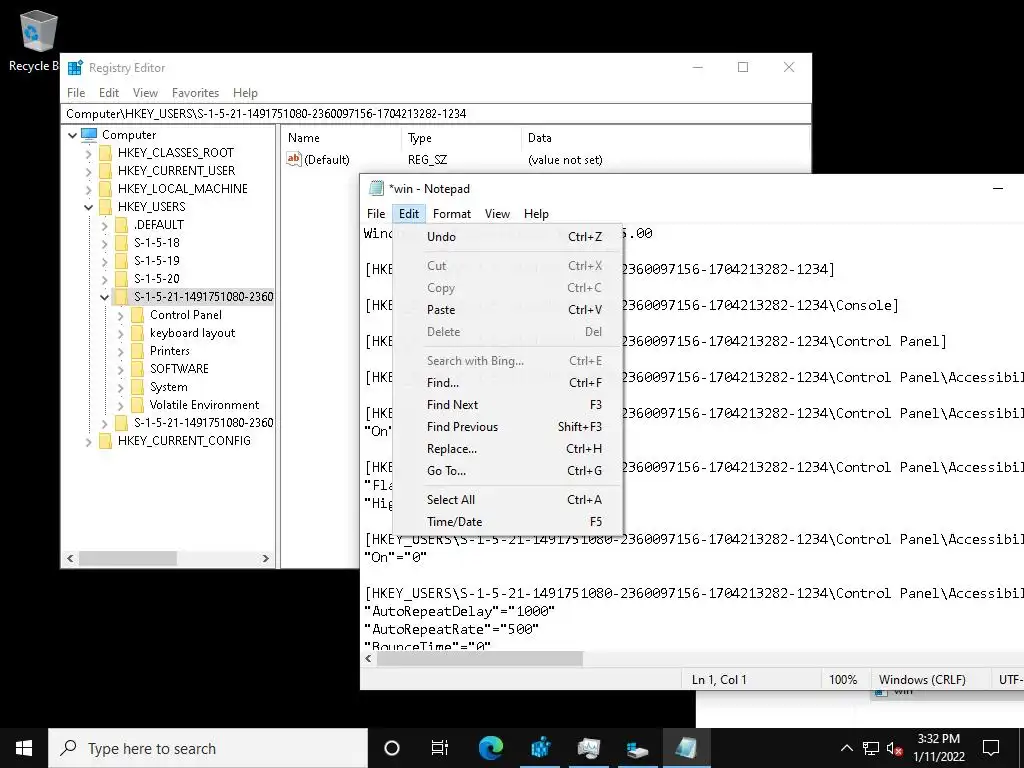Click REG_SZ in the Type column
Screen dimensions: 1024x768
tap(427, 160)
